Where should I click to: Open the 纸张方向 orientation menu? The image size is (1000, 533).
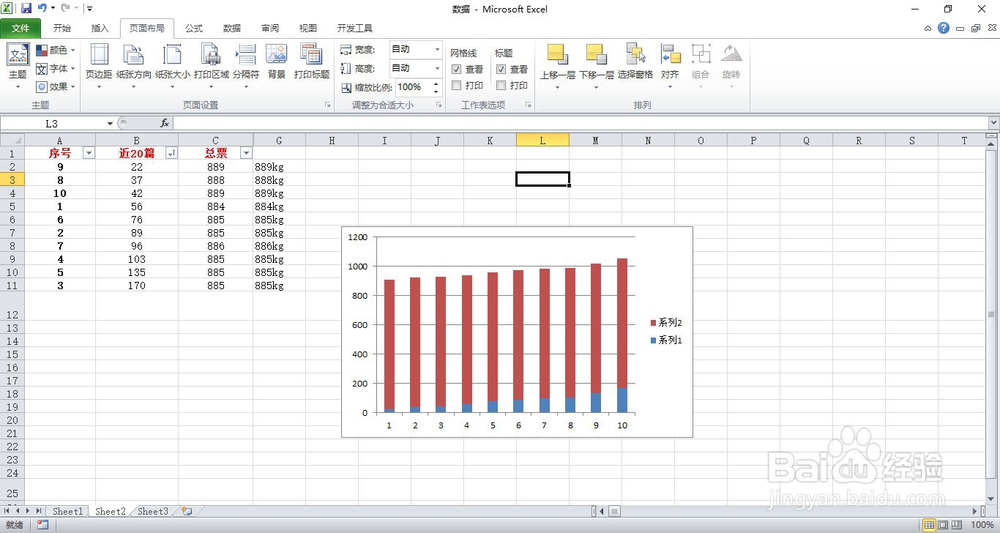coord(134,67)
